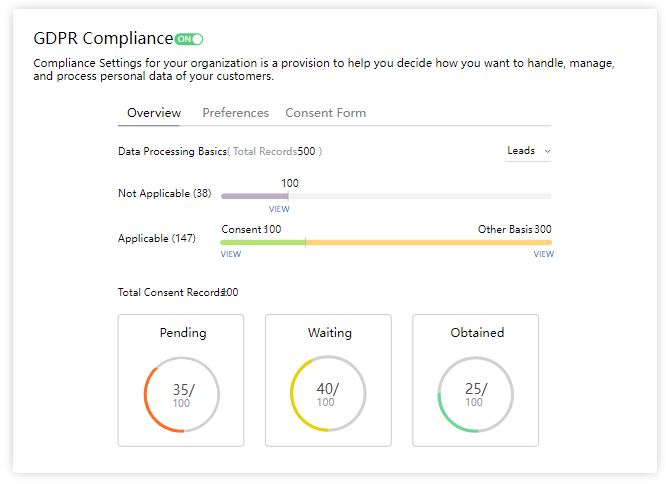The height and width of the screenshot is (484, 666).
Task: Click the Not Applicable (38) label
Action: tap(164, 193)
